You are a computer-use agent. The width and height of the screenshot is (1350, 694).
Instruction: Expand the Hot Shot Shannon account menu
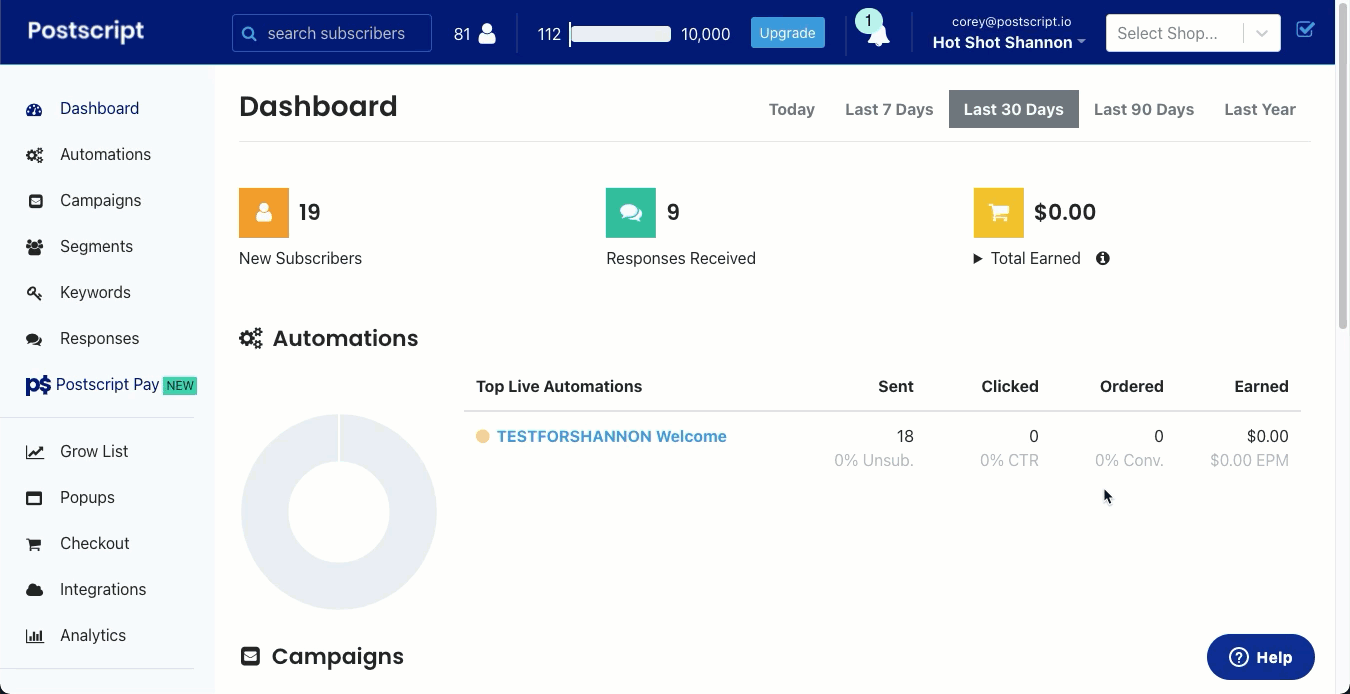pos(1008,42)
